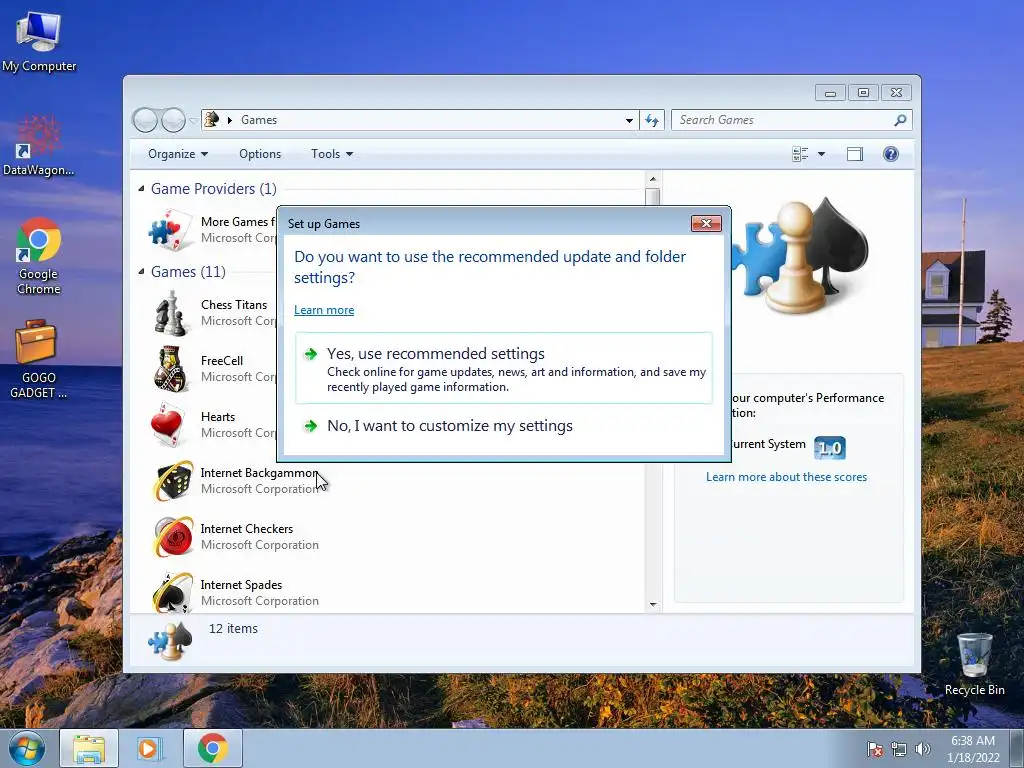The width and height of the screenshot is (1024, 768).
Task: Open the Recycle Bin on the desktop
Action: coord(974,665)
